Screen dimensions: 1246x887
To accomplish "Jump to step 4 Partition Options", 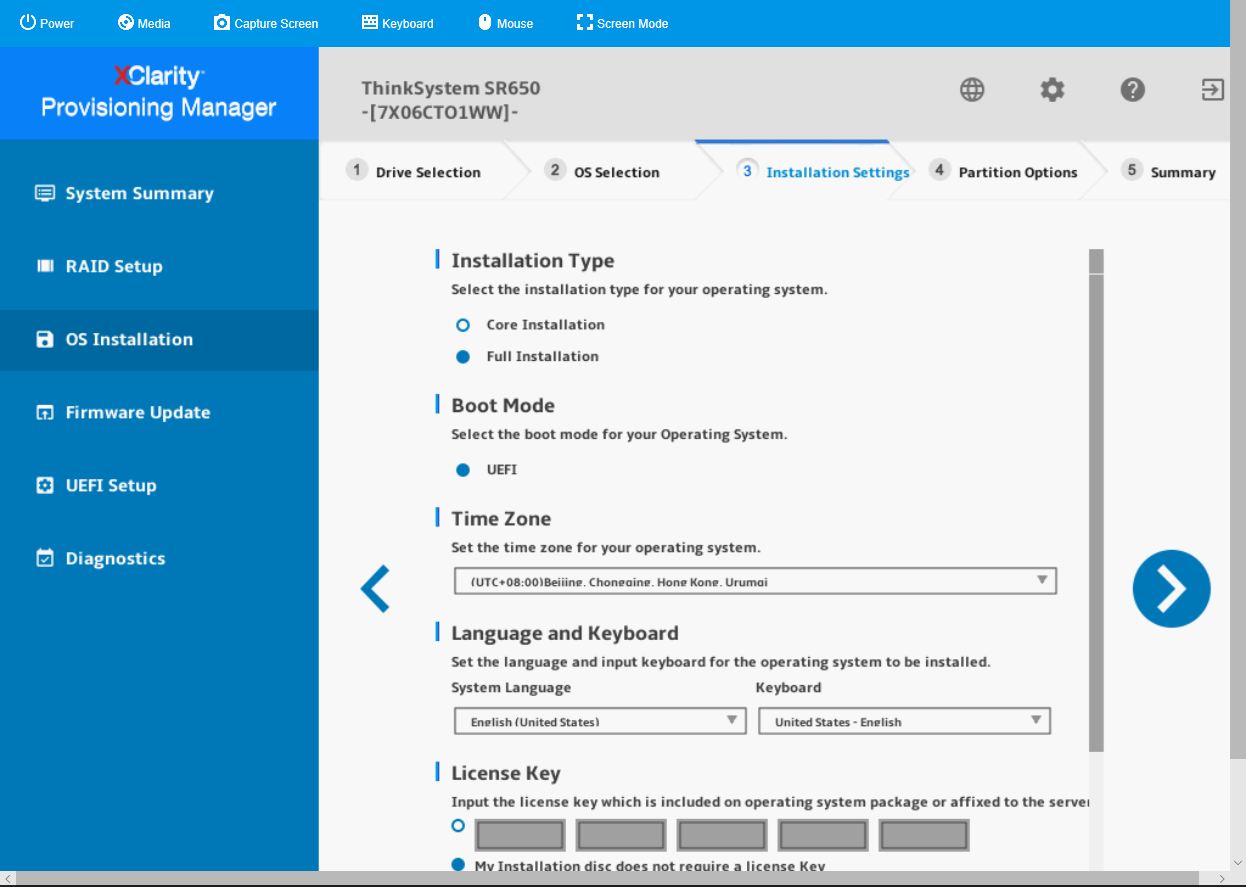I will (x=1003, y=171).
